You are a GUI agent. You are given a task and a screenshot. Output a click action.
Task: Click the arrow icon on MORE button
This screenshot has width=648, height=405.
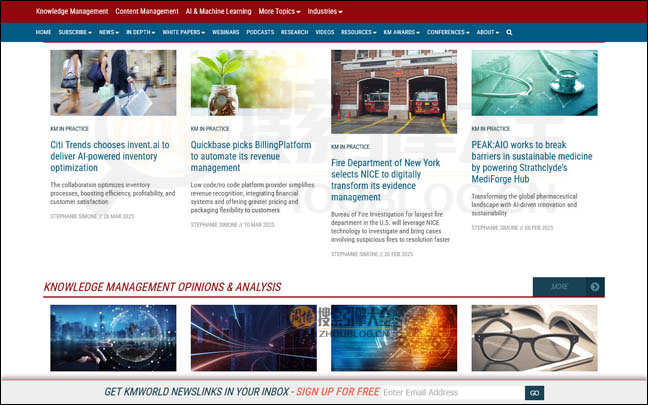tap(595, 286)
